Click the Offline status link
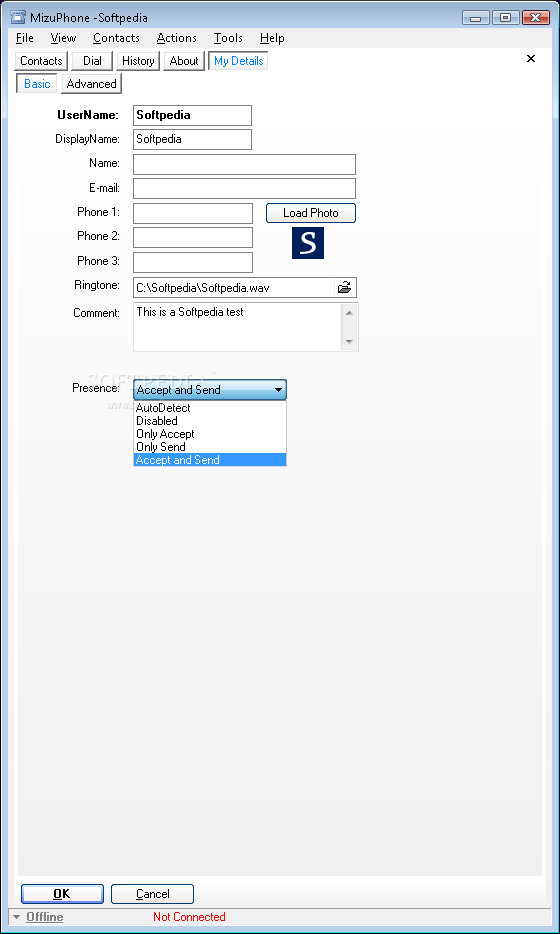This screenshot has width=560, height=934. click(45, 917)
